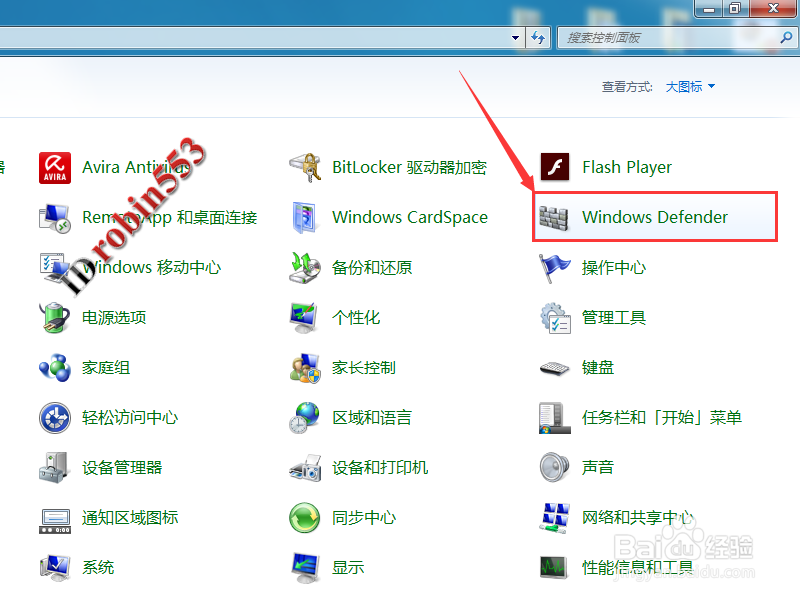
Task: Open the 声音 link text
Action: click(x=598, y=467)
